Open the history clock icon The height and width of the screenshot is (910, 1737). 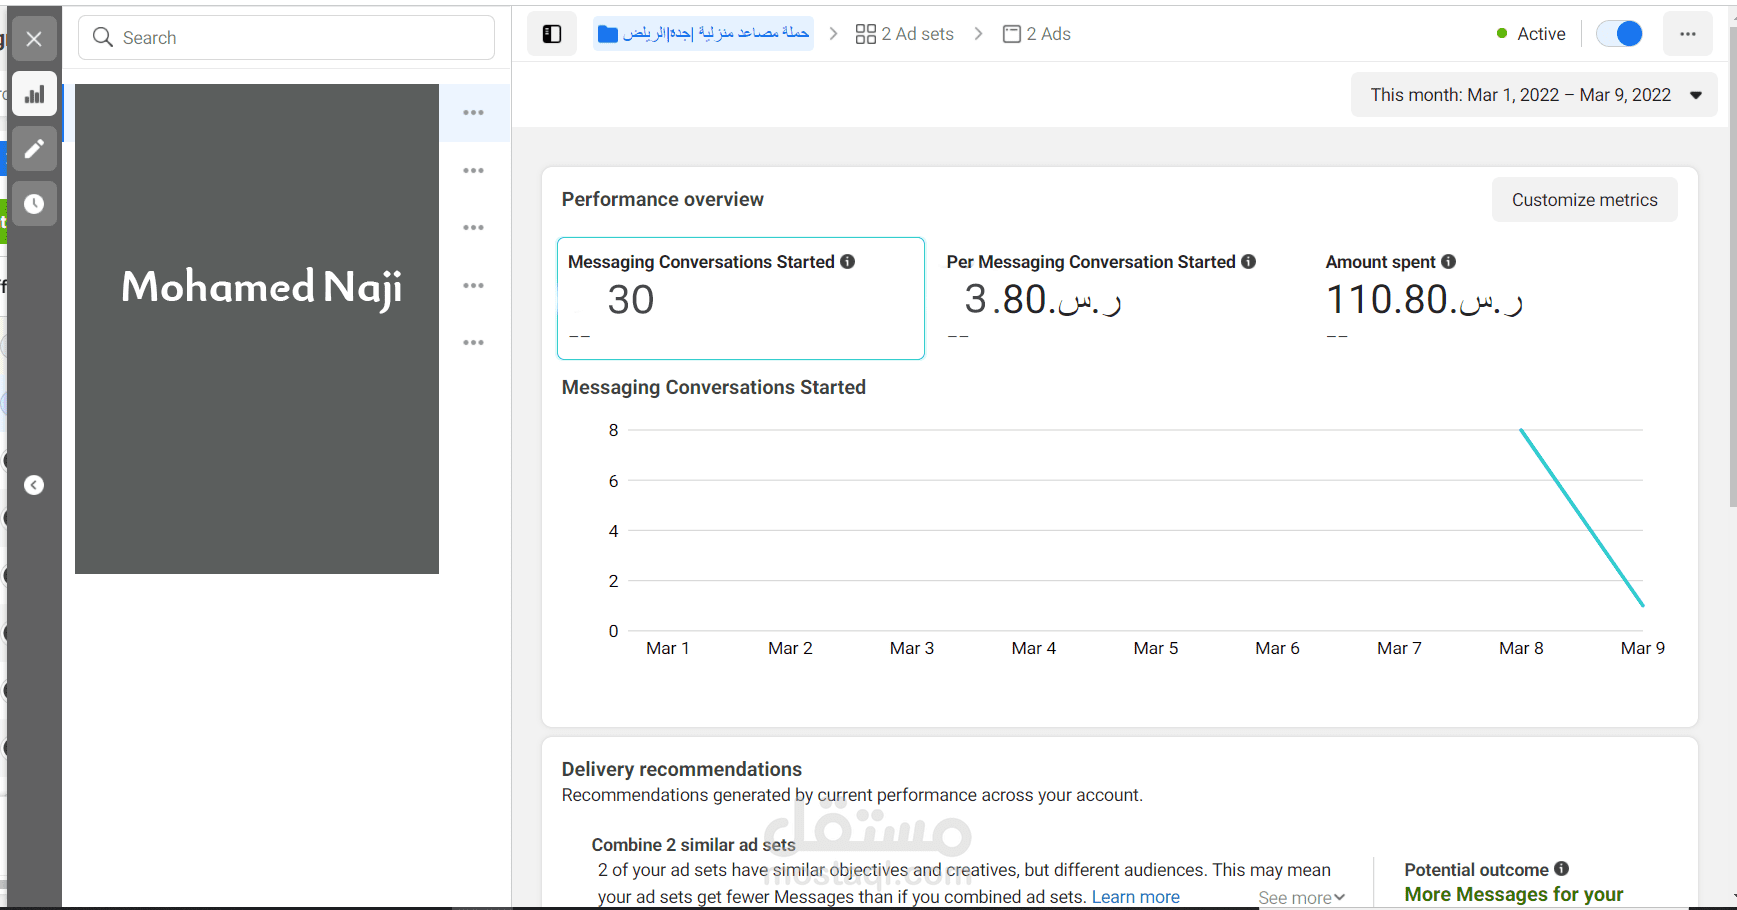click(34, 204)
